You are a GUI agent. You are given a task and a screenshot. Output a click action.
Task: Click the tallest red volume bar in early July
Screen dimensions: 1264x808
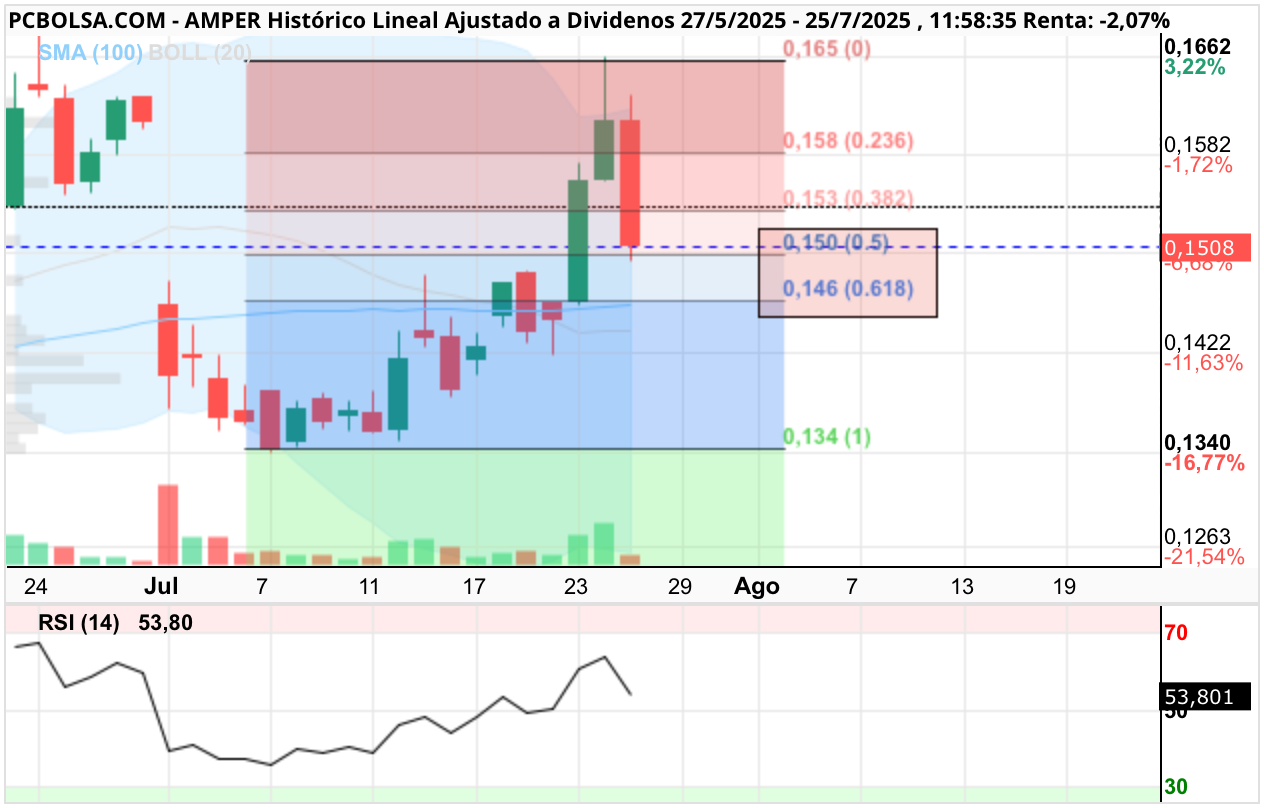(x=167, y=525)
